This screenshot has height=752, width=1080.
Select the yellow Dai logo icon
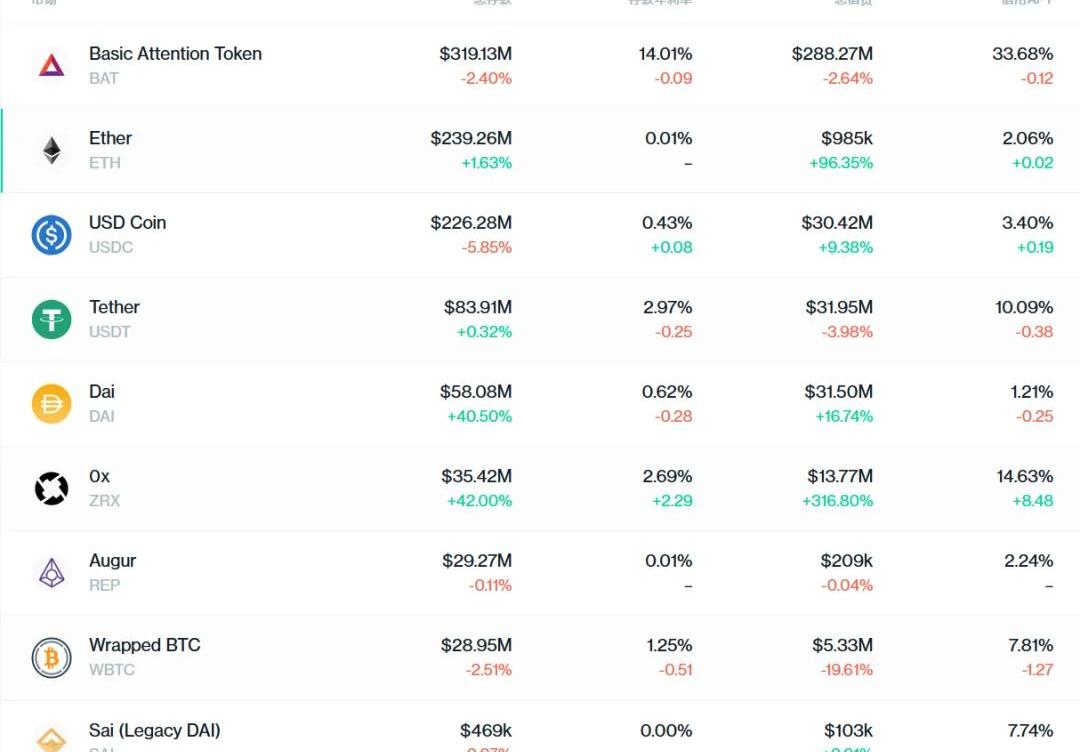[51, 404]
